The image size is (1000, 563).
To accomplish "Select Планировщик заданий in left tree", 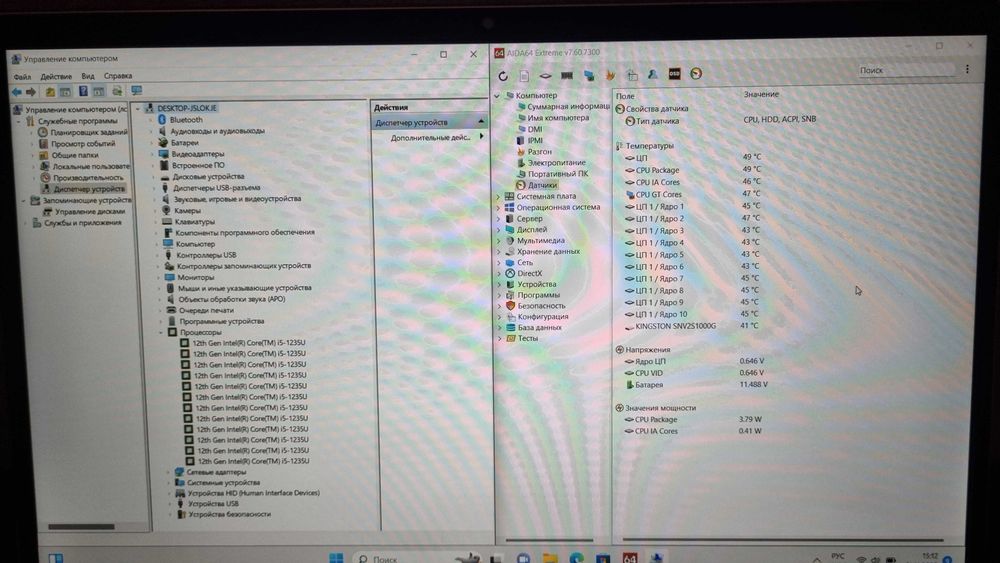I will [x=88, y=132].
